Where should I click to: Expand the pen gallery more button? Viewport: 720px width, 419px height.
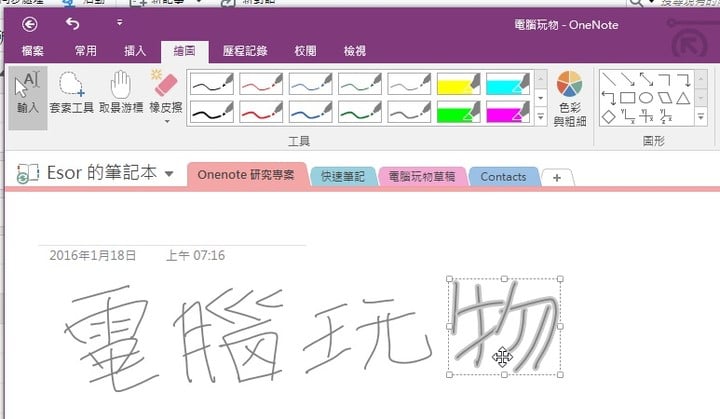(x=541, y=117)
